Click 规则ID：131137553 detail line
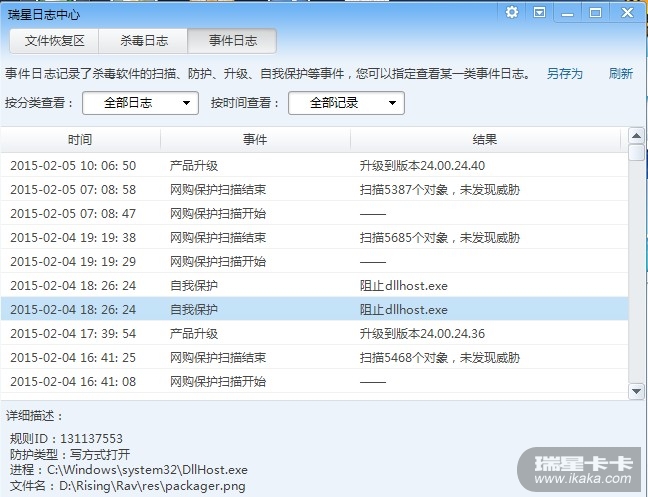This screenshot has width=648, height=497. pos(66,438)
